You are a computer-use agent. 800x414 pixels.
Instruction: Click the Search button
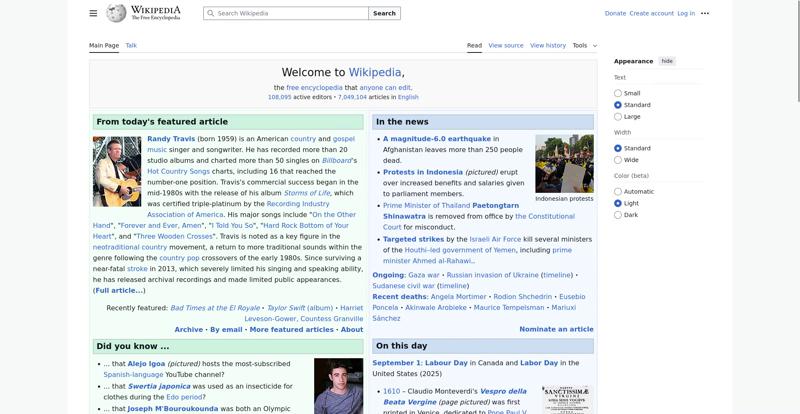click(384, 13)
